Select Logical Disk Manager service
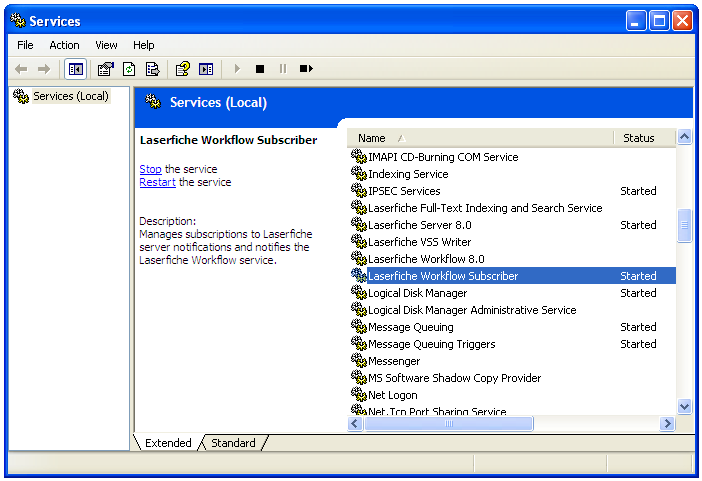702x481 pixels. coord(417,293)
